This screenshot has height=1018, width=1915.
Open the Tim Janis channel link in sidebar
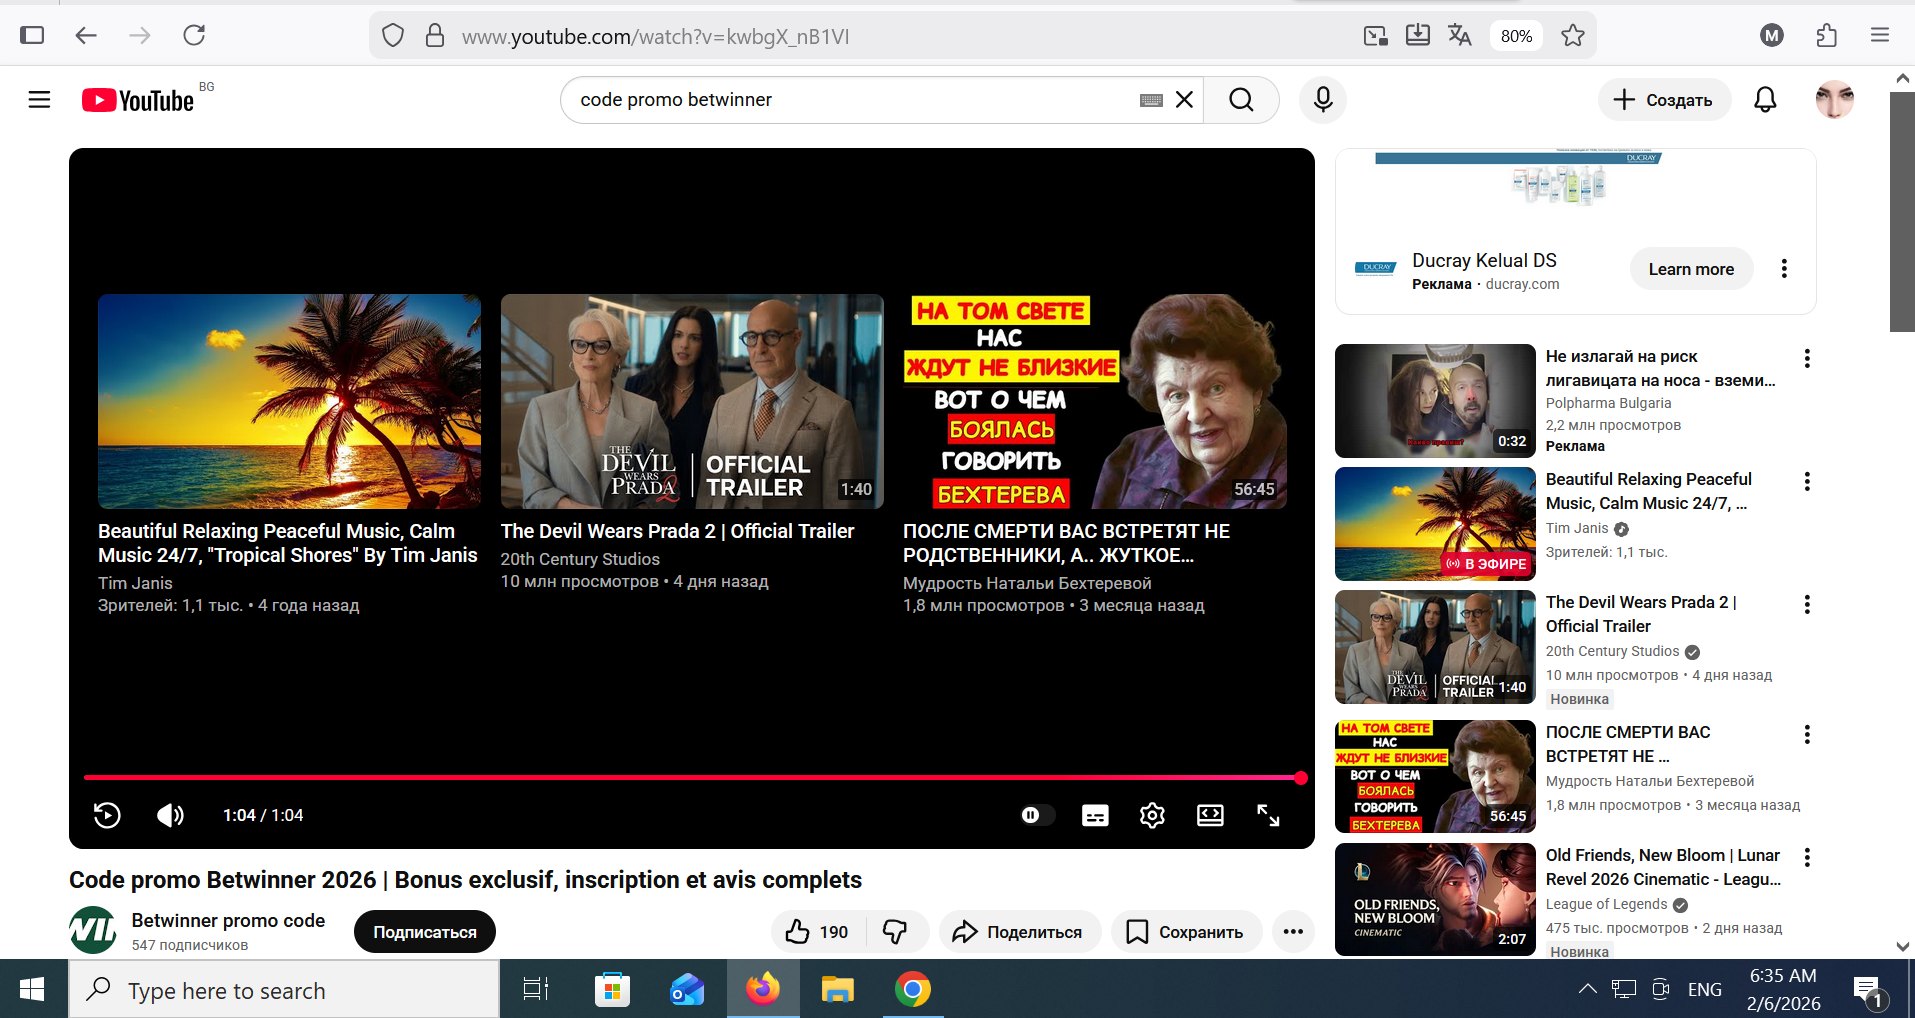1577,528
